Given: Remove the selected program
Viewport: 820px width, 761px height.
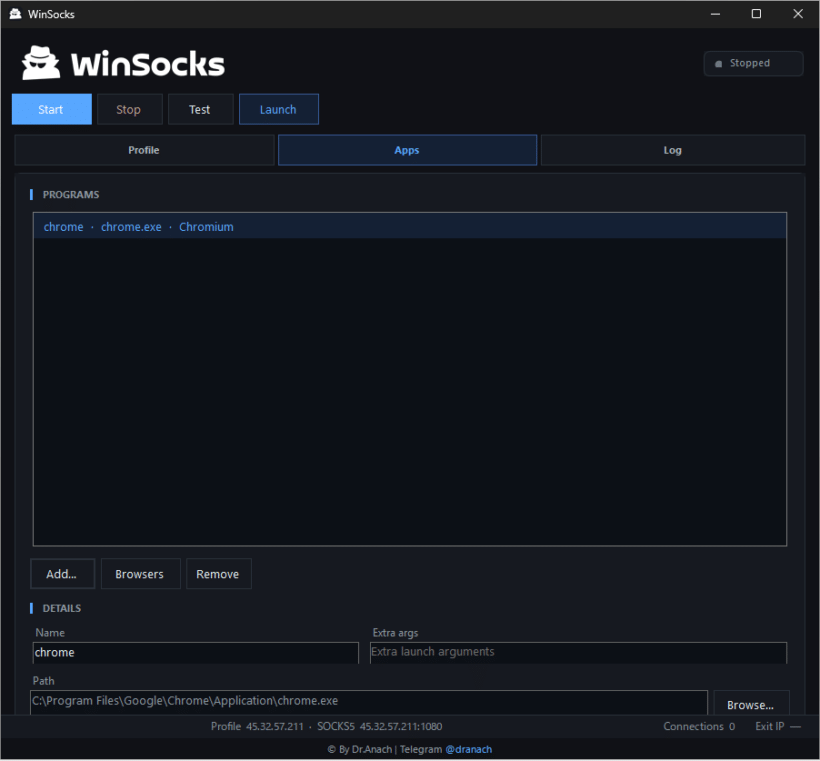Looking at the screenshot, I should [x=219, y=574].
